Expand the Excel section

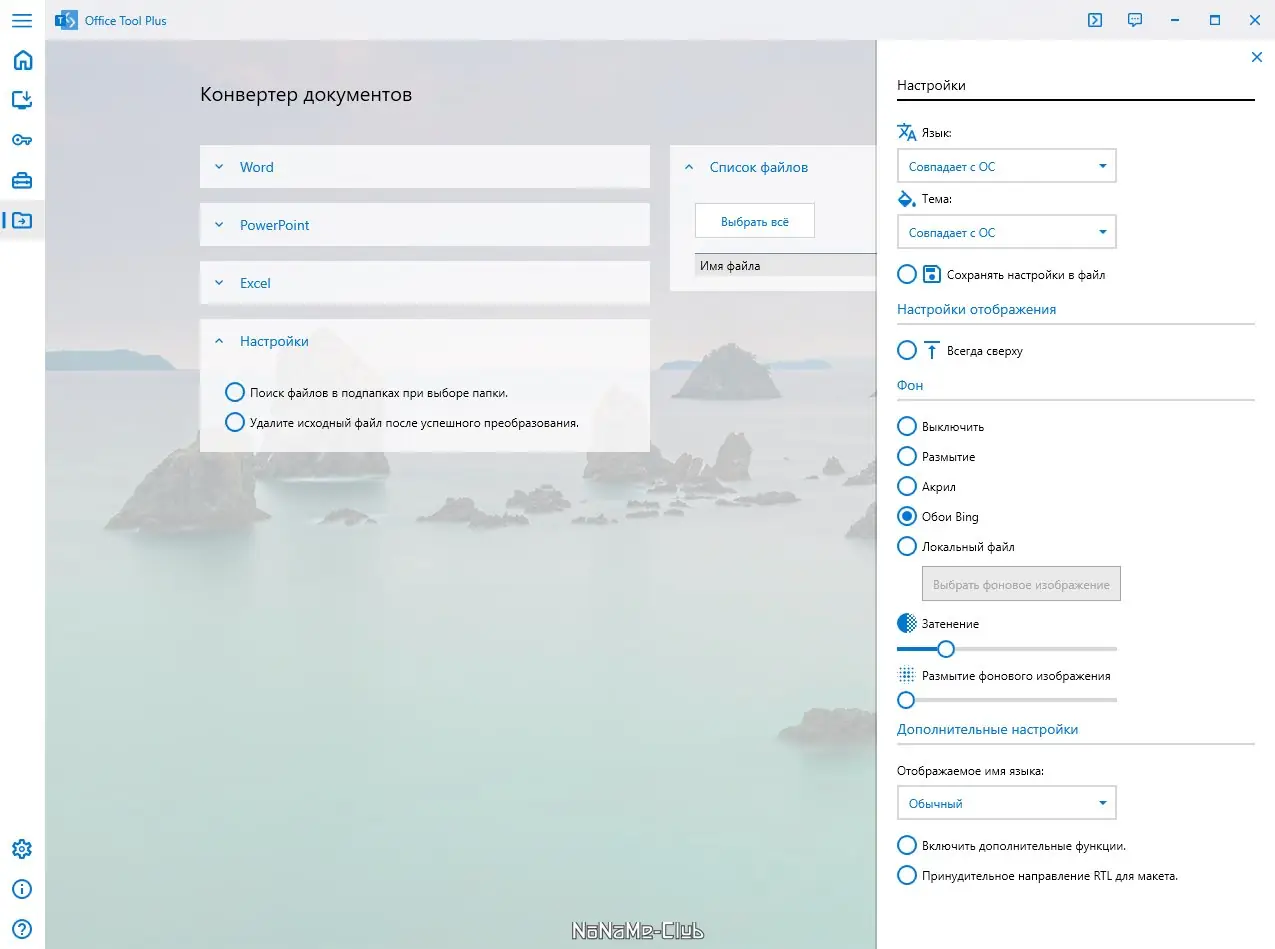424,283
